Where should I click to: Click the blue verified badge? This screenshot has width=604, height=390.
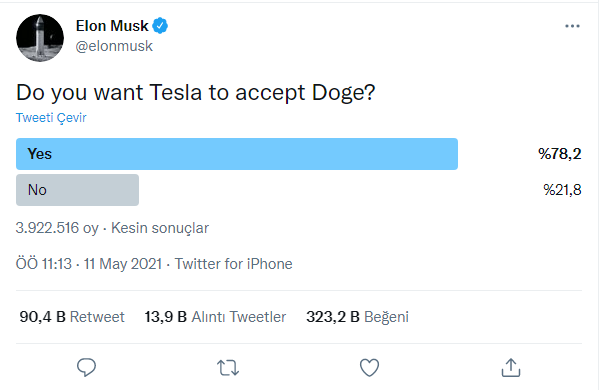160,26
